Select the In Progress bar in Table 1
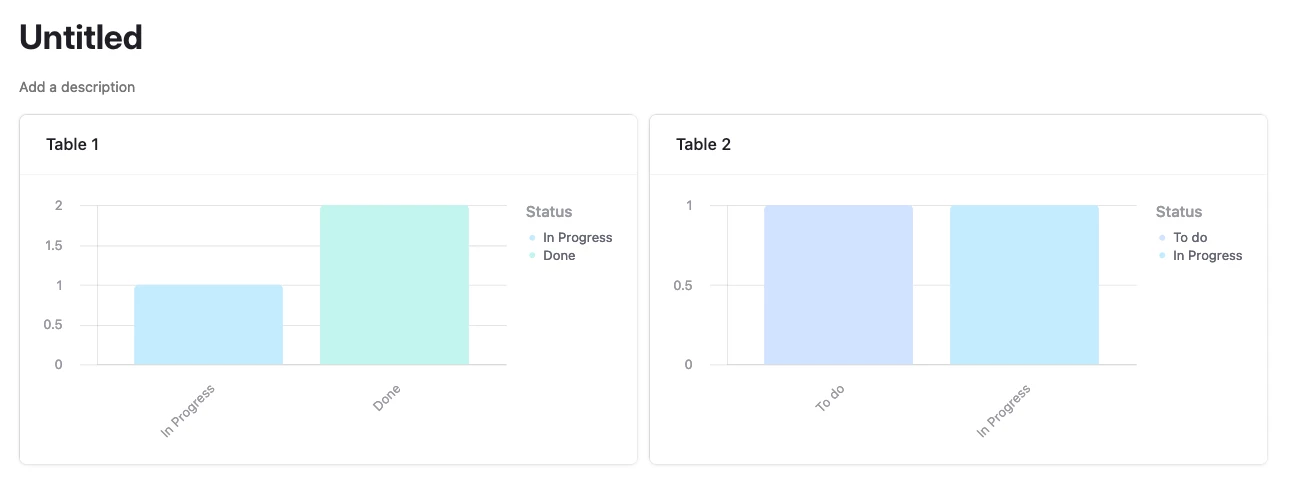The height and width of the screenshot is (491, 1295). click(209, 325)
